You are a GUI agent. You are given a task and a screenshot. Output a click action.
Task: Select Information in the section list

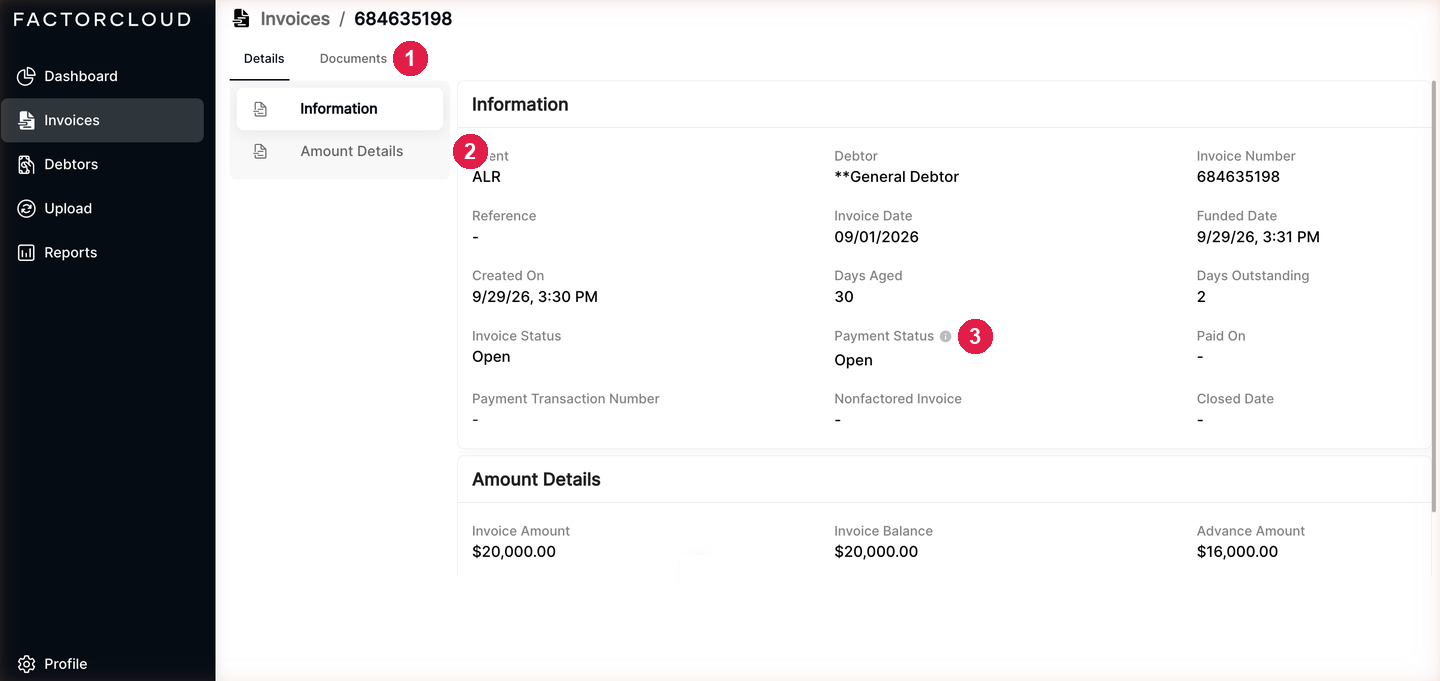340,109
